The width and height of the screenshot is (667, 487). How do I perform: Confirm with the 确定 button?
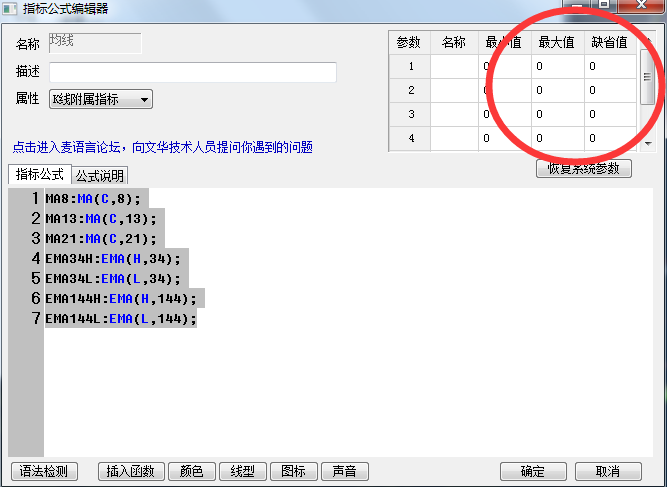pyautogui.click(x=533, y=471)
